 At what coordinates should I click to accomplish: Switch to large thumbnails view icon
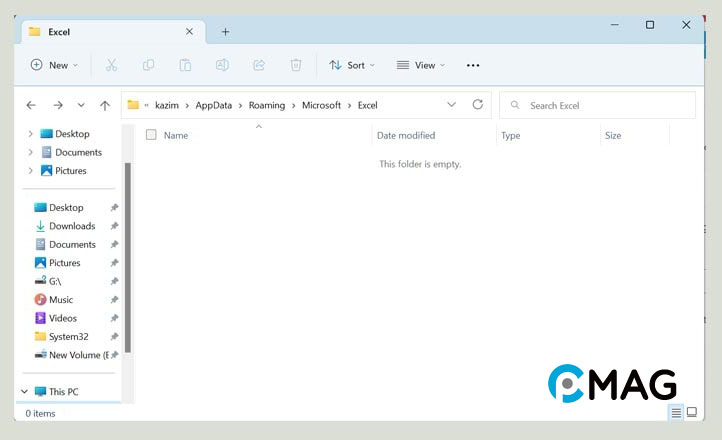[691, 412]
